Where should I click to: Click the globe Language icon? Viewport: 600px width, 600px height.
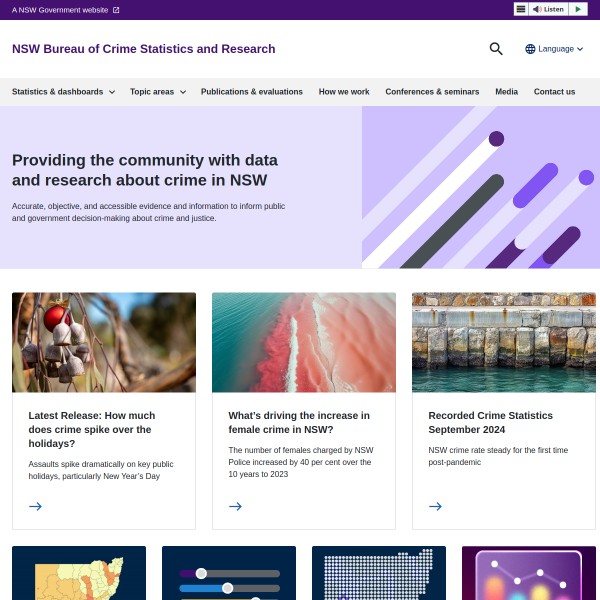530,49
